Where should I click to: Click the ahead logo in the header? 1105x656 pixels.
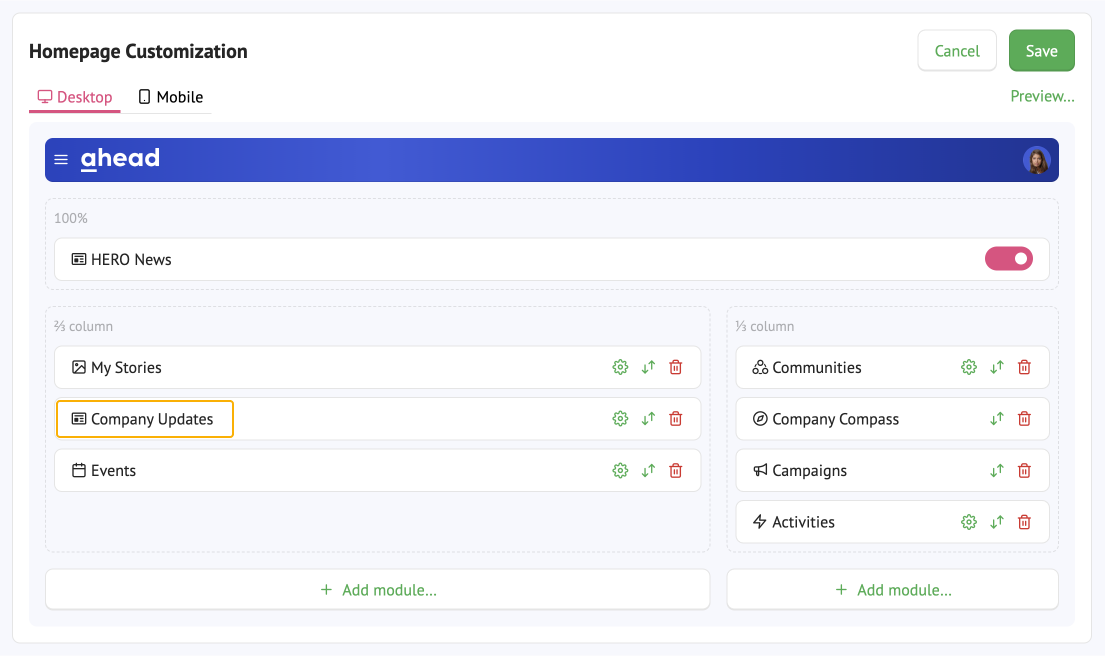point(120,158)
